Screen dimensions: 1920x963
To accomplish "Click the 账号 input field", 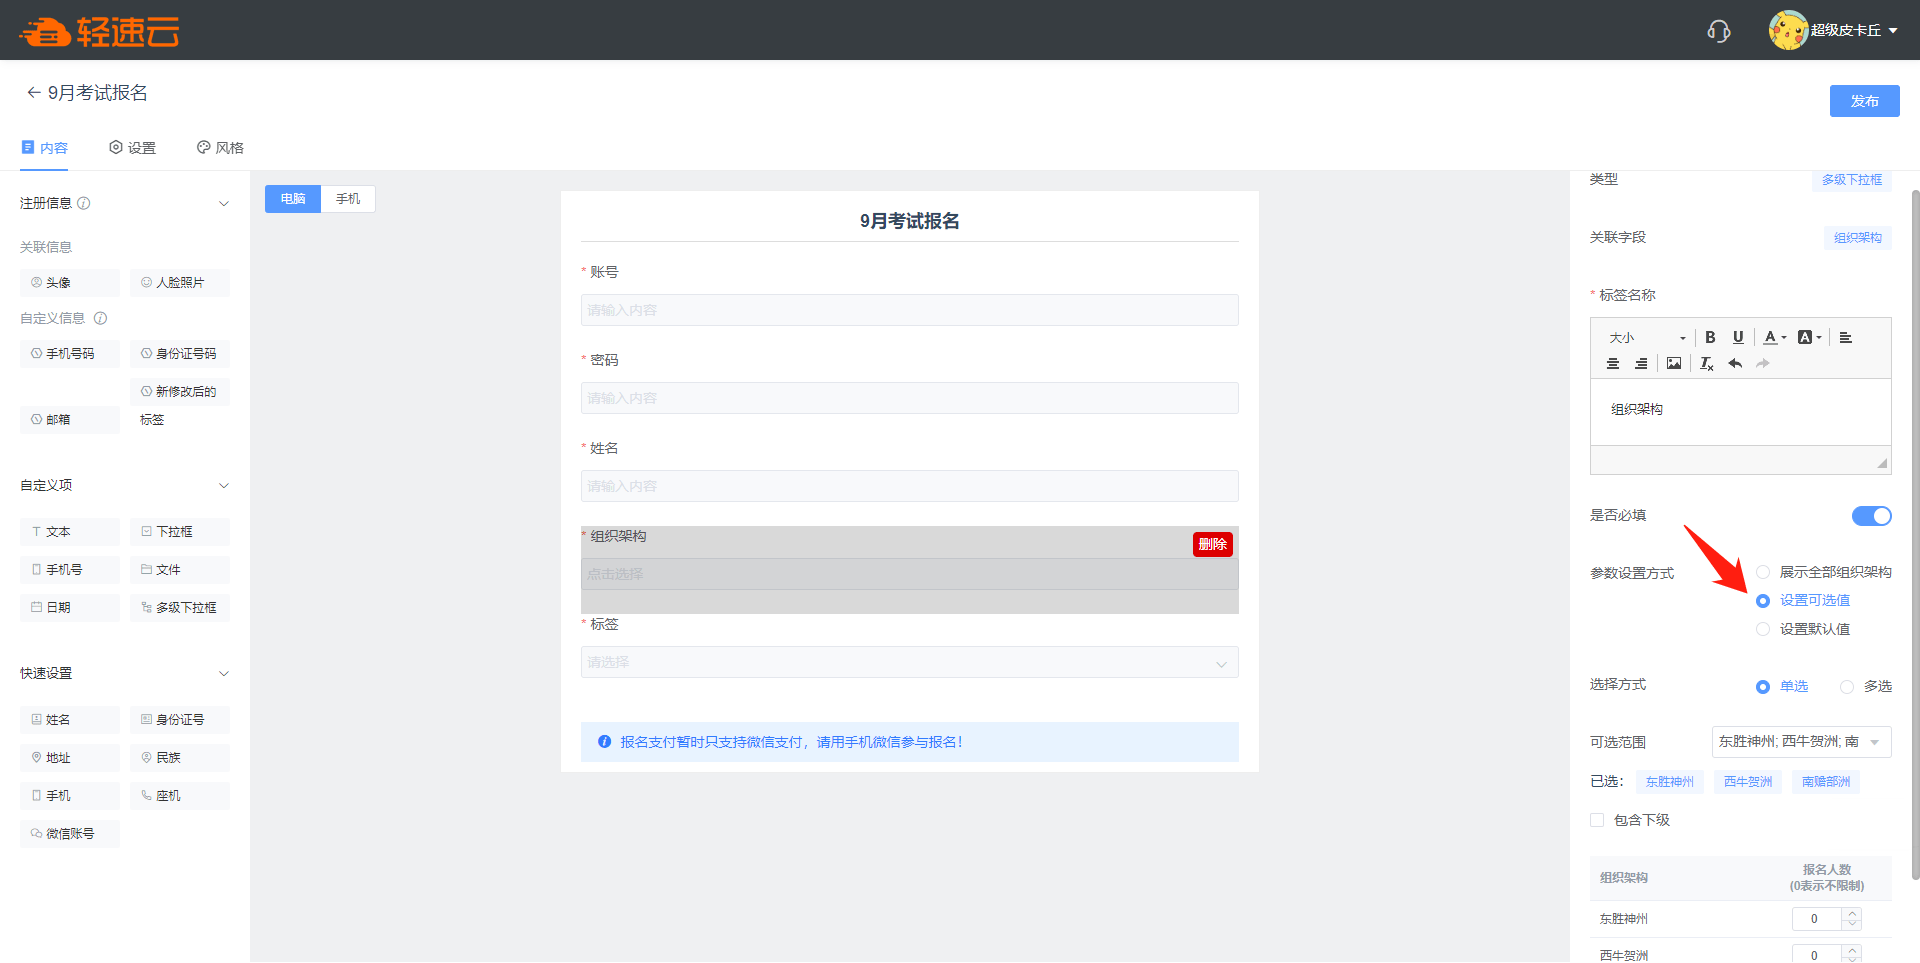I will 909,310.
